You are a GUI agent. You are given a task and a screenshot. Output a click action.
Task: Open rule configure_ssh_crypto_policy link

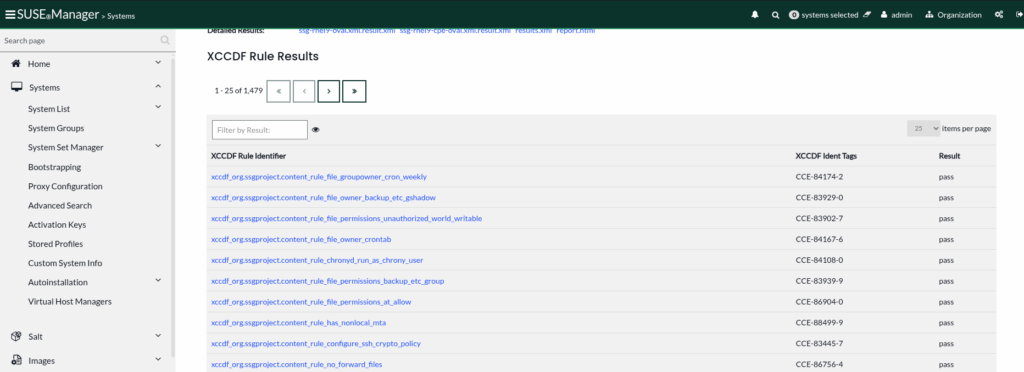(x=316, y=343)
